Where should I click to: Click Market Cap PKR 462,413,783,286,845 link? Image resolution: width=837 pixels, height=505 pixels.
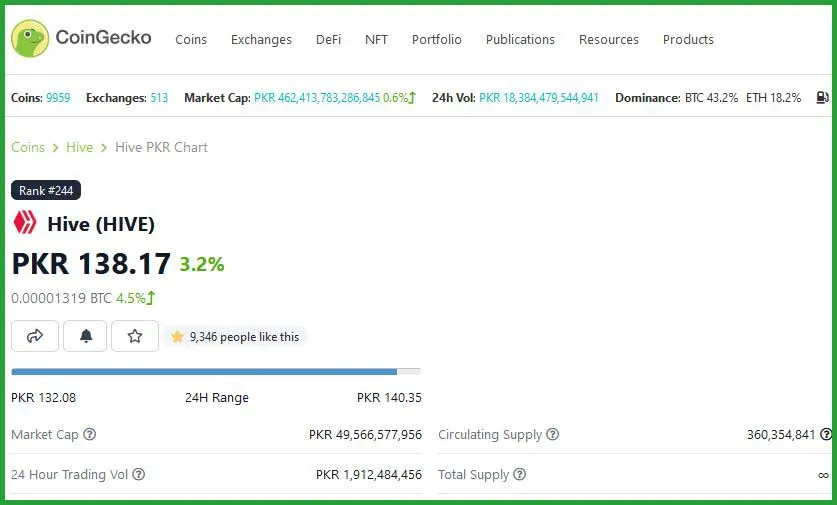pos(317,98)
